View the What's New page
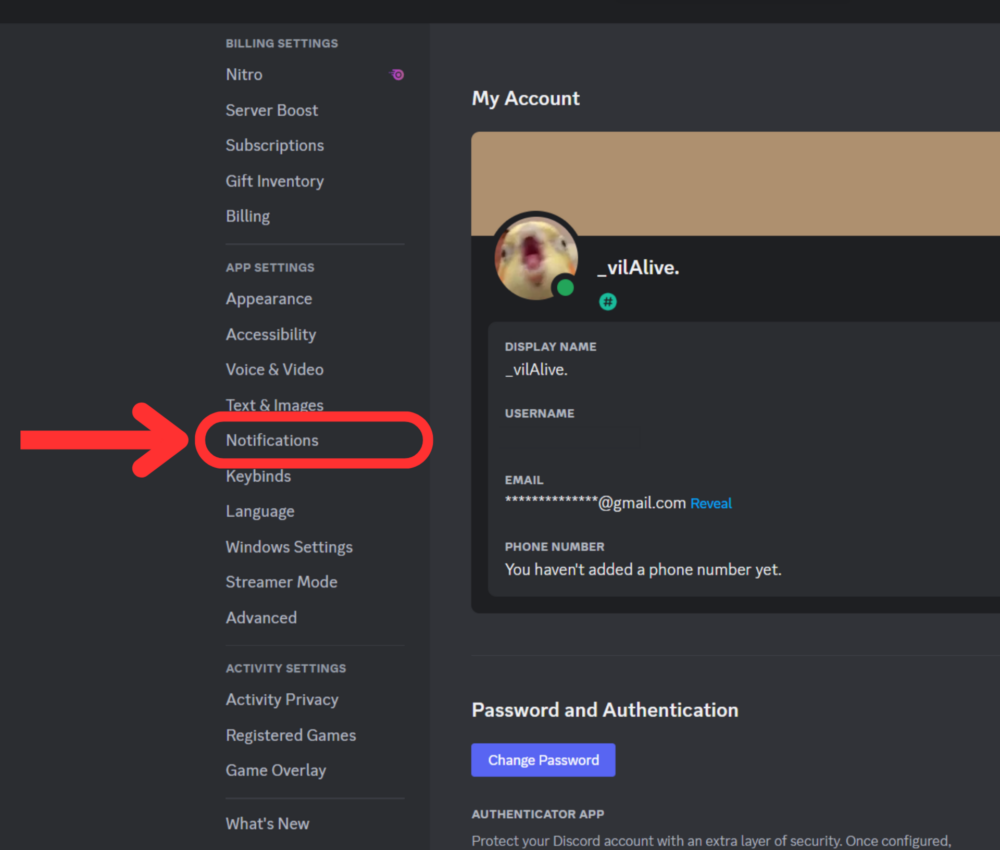 click(x=267, y=823)
